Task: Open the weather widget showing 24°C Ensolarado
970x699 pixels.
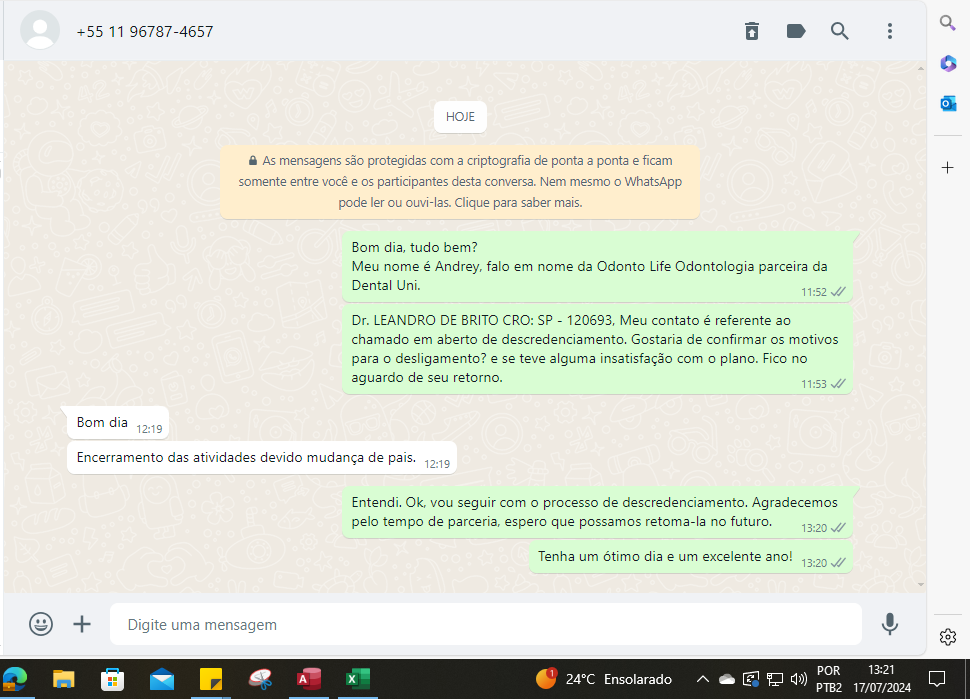Action: tap(604, 679)
